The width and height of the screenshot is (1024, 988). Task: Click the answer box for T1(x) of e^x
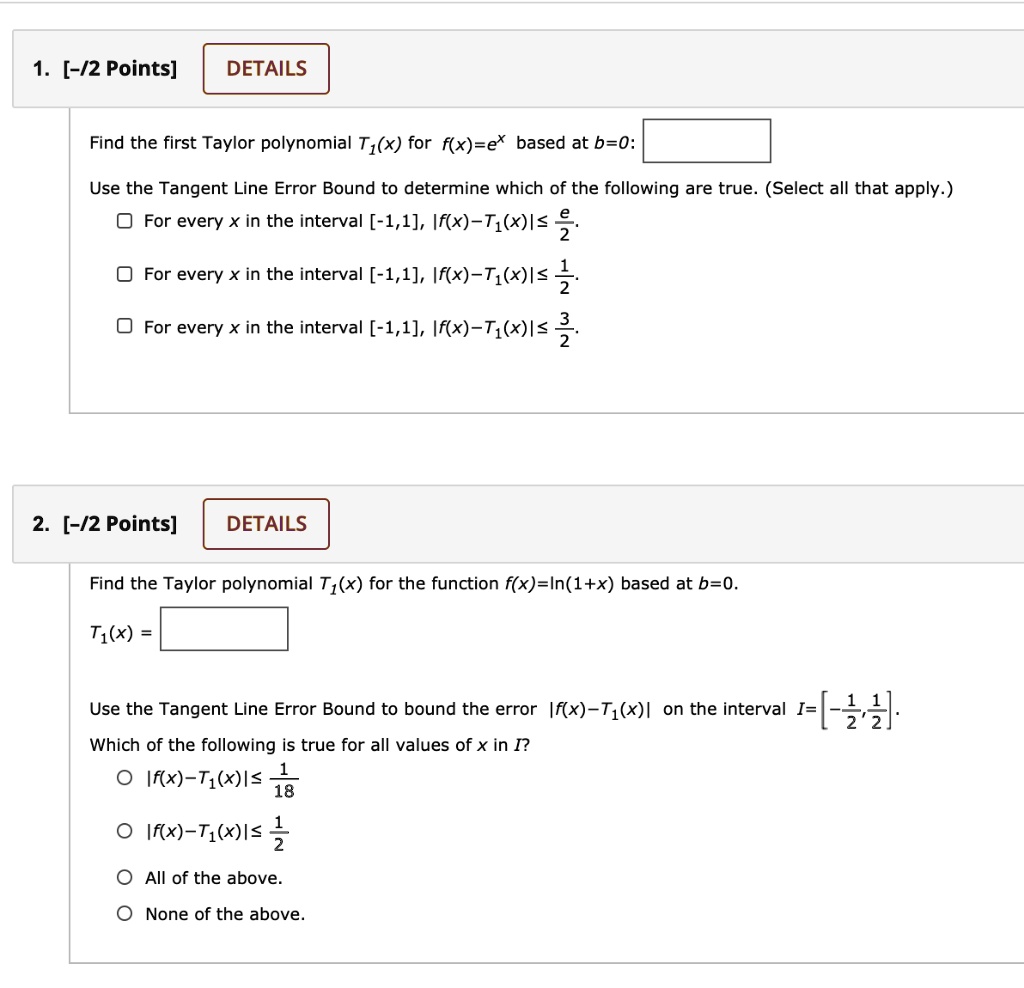point(707,140)
